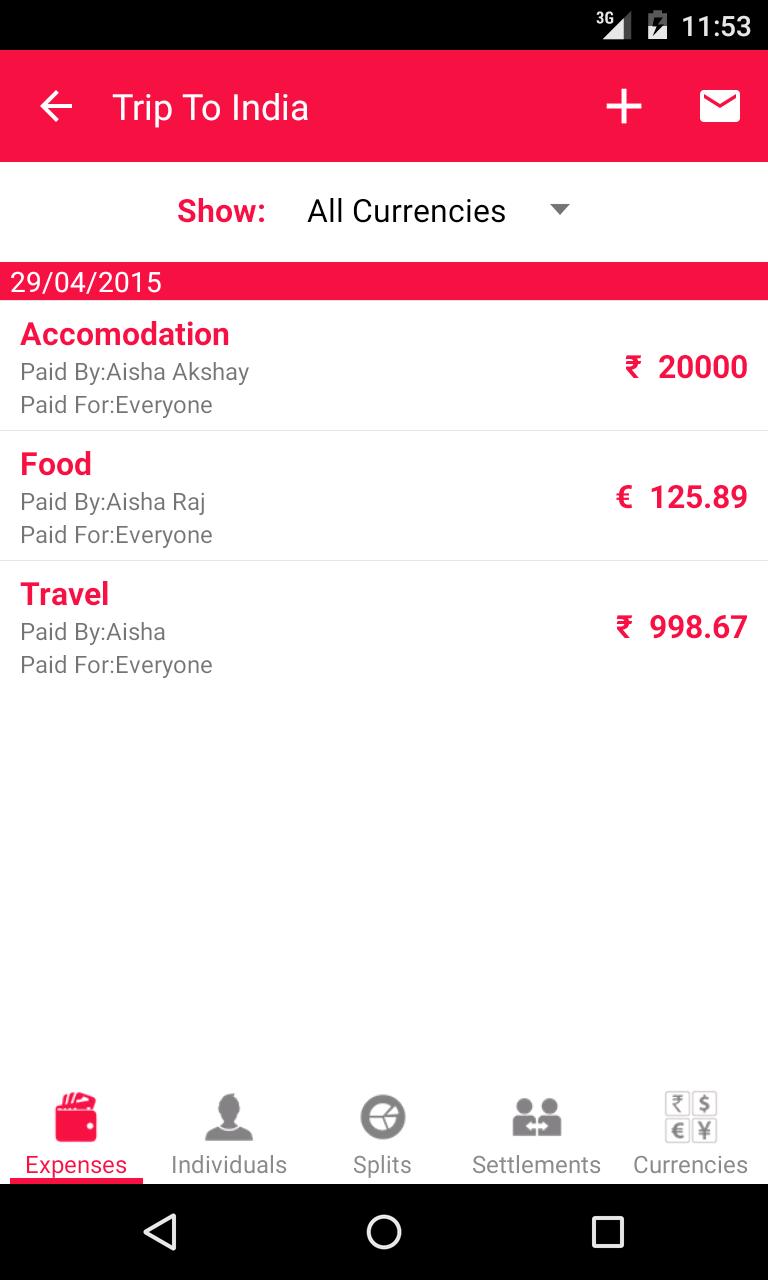Screen dimensions: 768x1280
Task: Switch to the Settlements tab label
Action: pyautogui.click(x=536, y=1165)
